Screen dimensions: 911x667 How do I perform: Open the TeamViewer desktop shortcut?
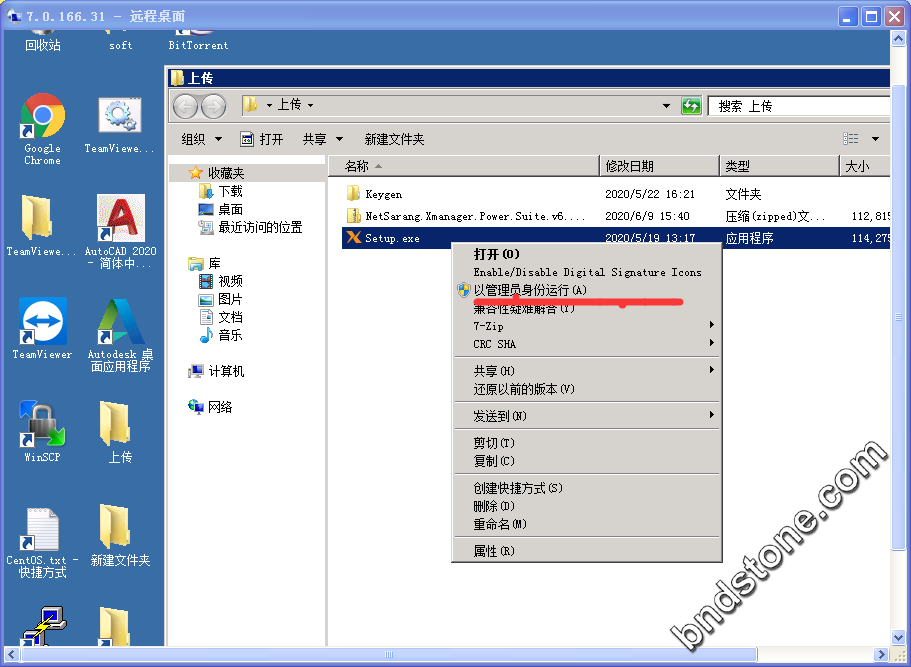click(x=42, y=323)
